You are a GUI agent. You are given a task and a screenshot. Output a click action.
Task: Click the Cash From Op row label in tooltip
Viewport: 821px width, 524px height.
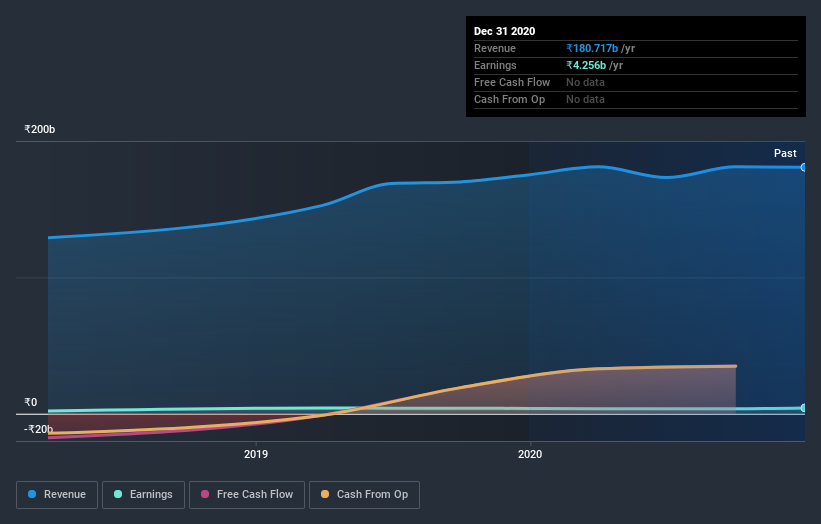[509, 99]
